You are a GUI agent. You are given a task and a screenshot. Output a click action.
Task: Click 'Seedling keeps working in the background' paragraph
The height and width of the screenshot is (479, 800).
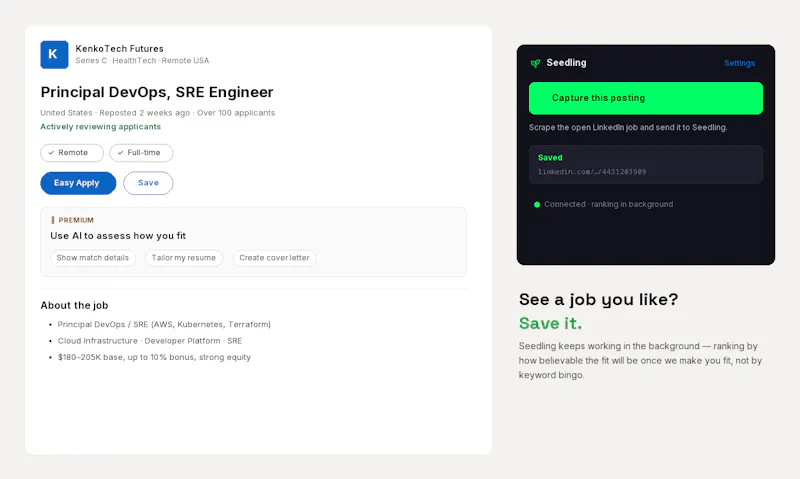point(640,360)
